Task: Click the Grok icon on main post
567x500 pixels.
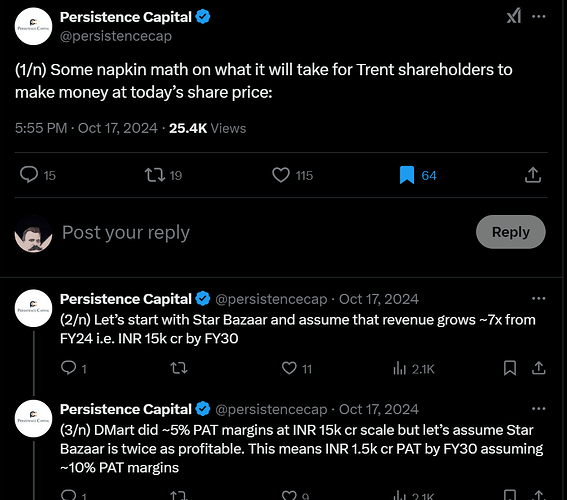Action: pos(514,16)
